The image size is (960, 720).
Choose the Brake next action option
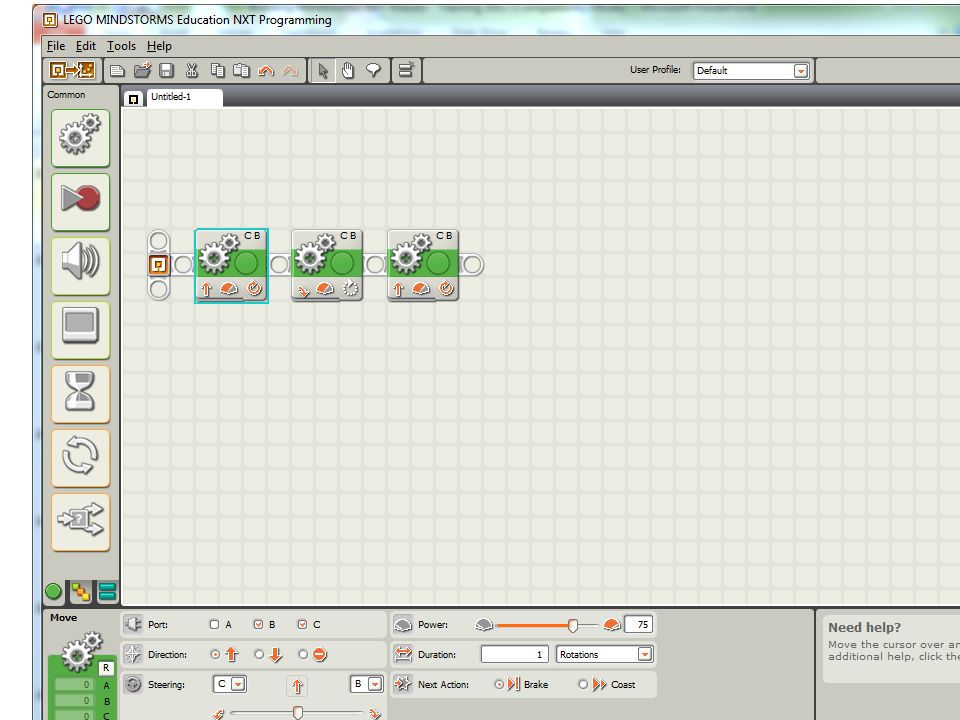point(499,684)
